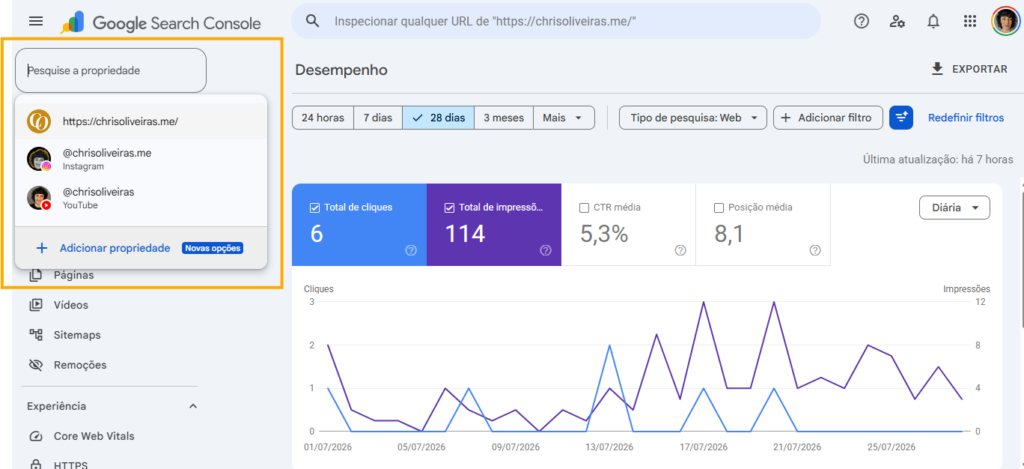Open Páginas in the sidebar

pyautogui.click(x=74, y=276)
